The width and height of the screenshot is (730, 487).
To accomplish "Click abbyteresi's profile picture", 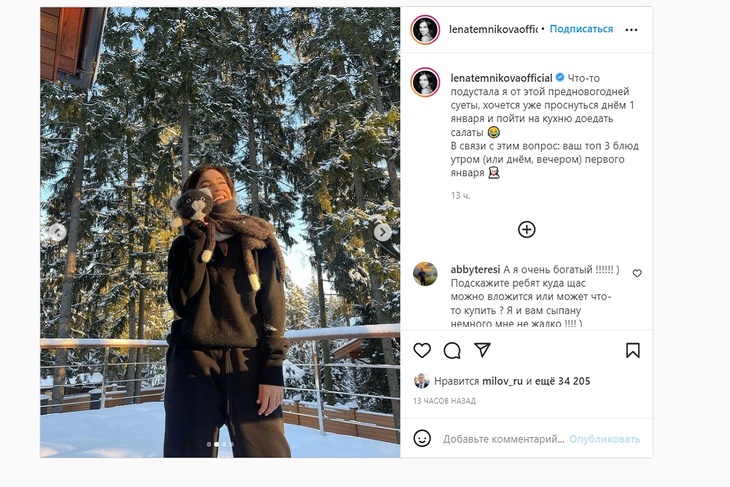I will pos(425,273).
